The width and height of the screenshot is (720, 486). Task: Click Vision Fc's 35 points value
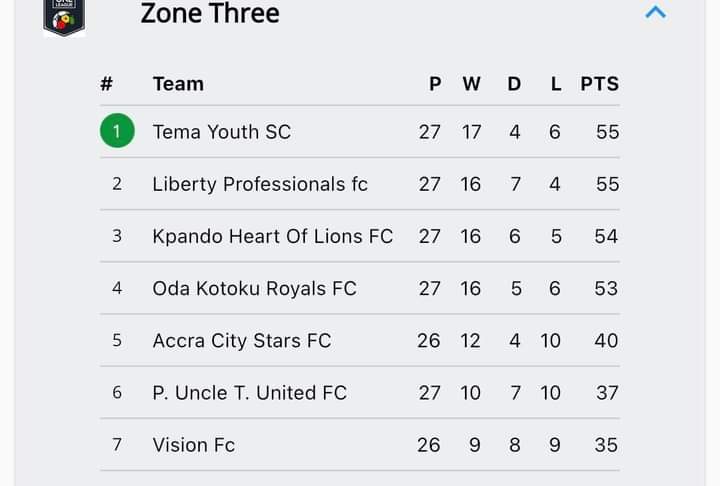click(x=606, y=445)
